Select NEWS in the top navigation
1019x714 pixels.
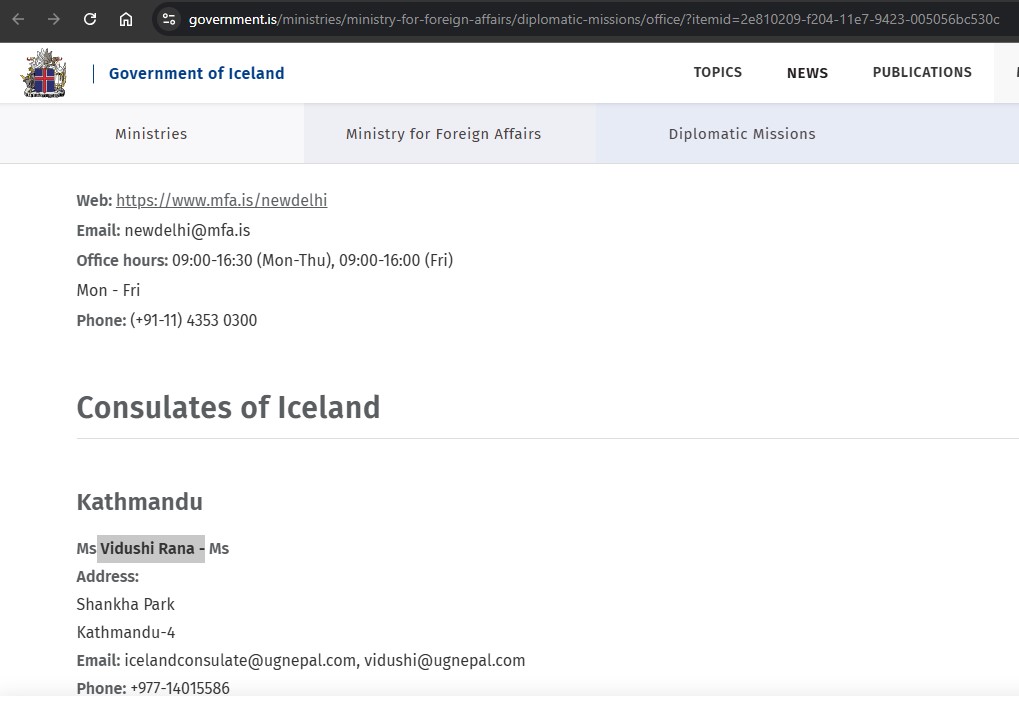coord(807,73)
